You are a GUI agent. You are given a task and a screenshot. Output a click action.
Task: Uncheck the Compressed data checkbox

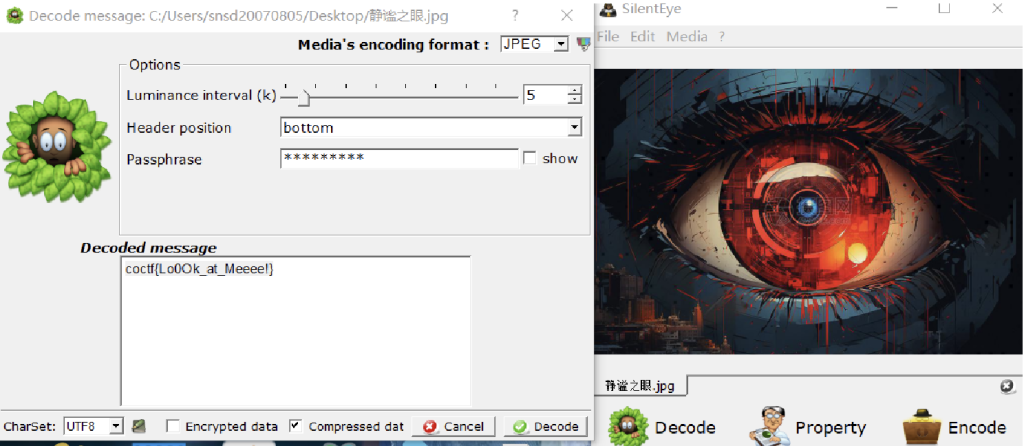(x=295, y=426)
